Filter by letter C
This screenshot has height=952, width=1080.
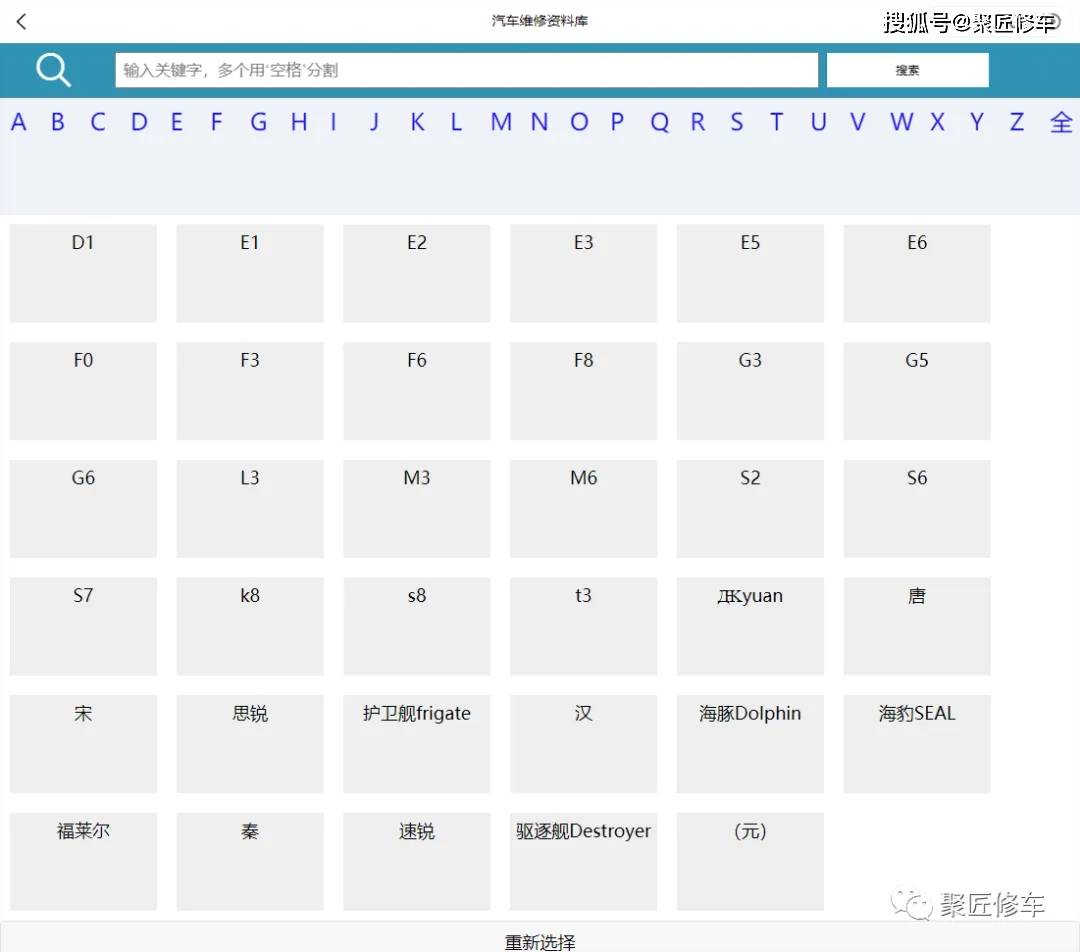(x=98, y=122)
